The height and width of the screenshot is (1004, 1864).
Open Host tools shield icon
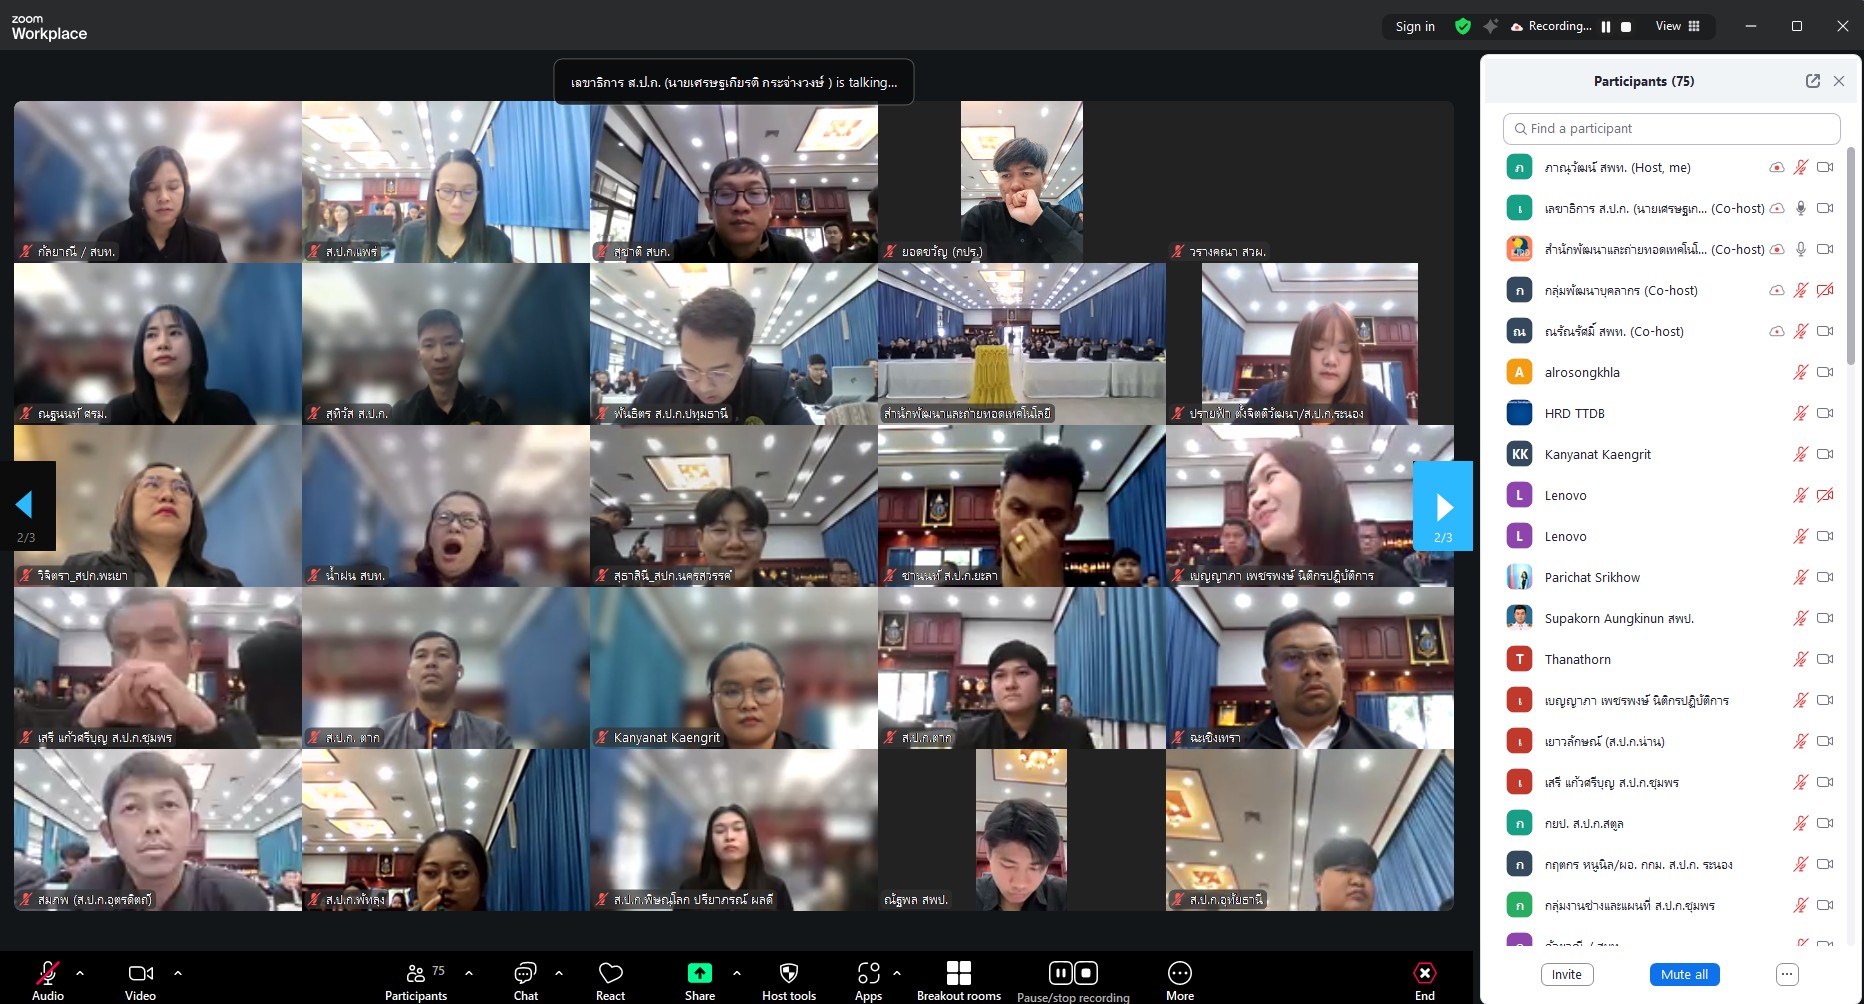point(788,974)
